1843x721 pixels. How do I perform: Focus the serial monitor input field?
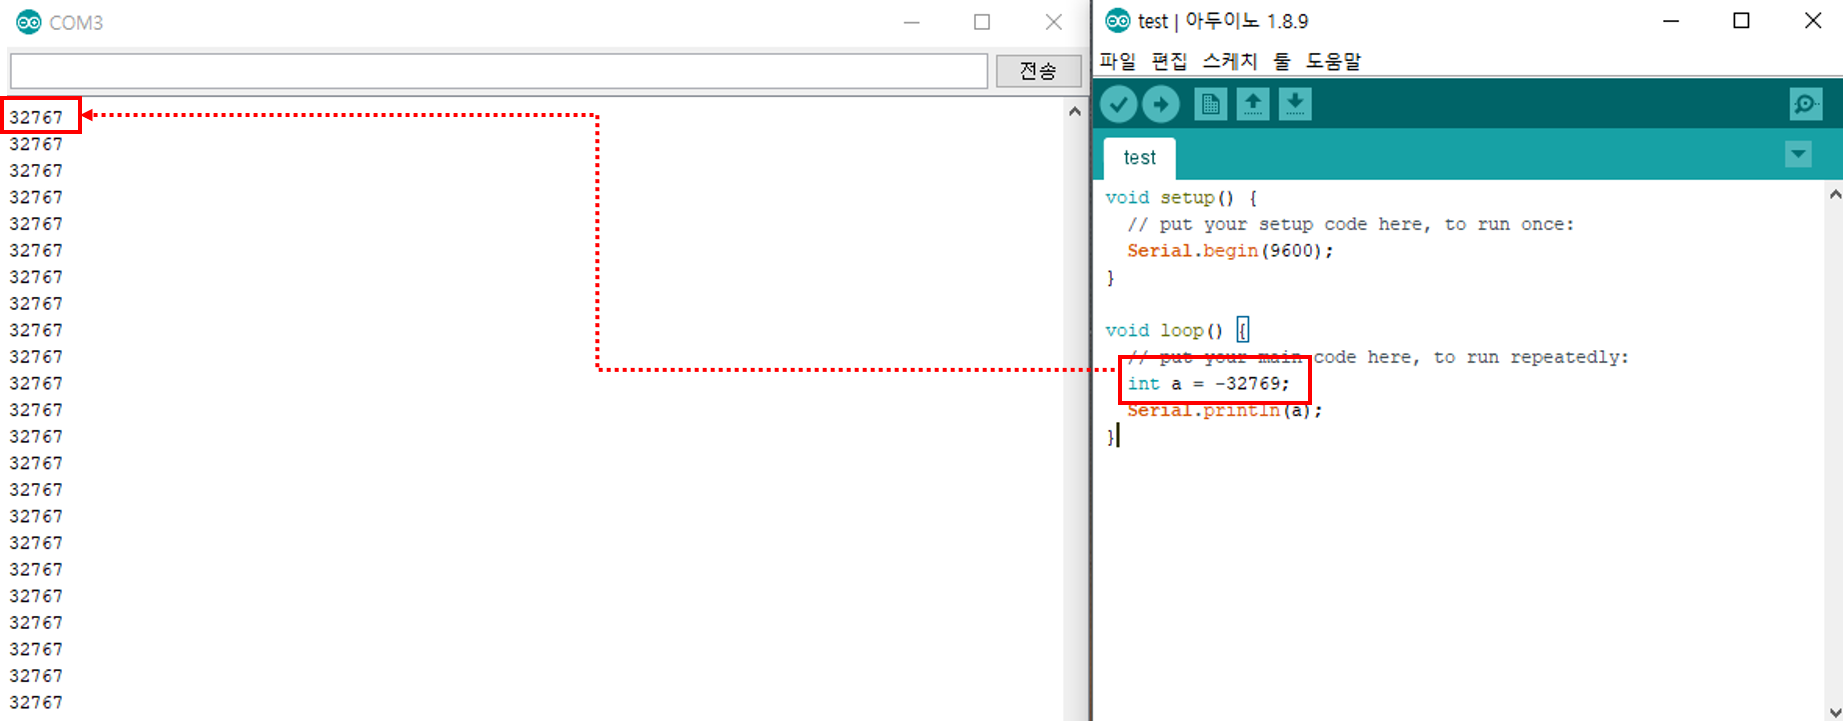(x=499, y=71)
